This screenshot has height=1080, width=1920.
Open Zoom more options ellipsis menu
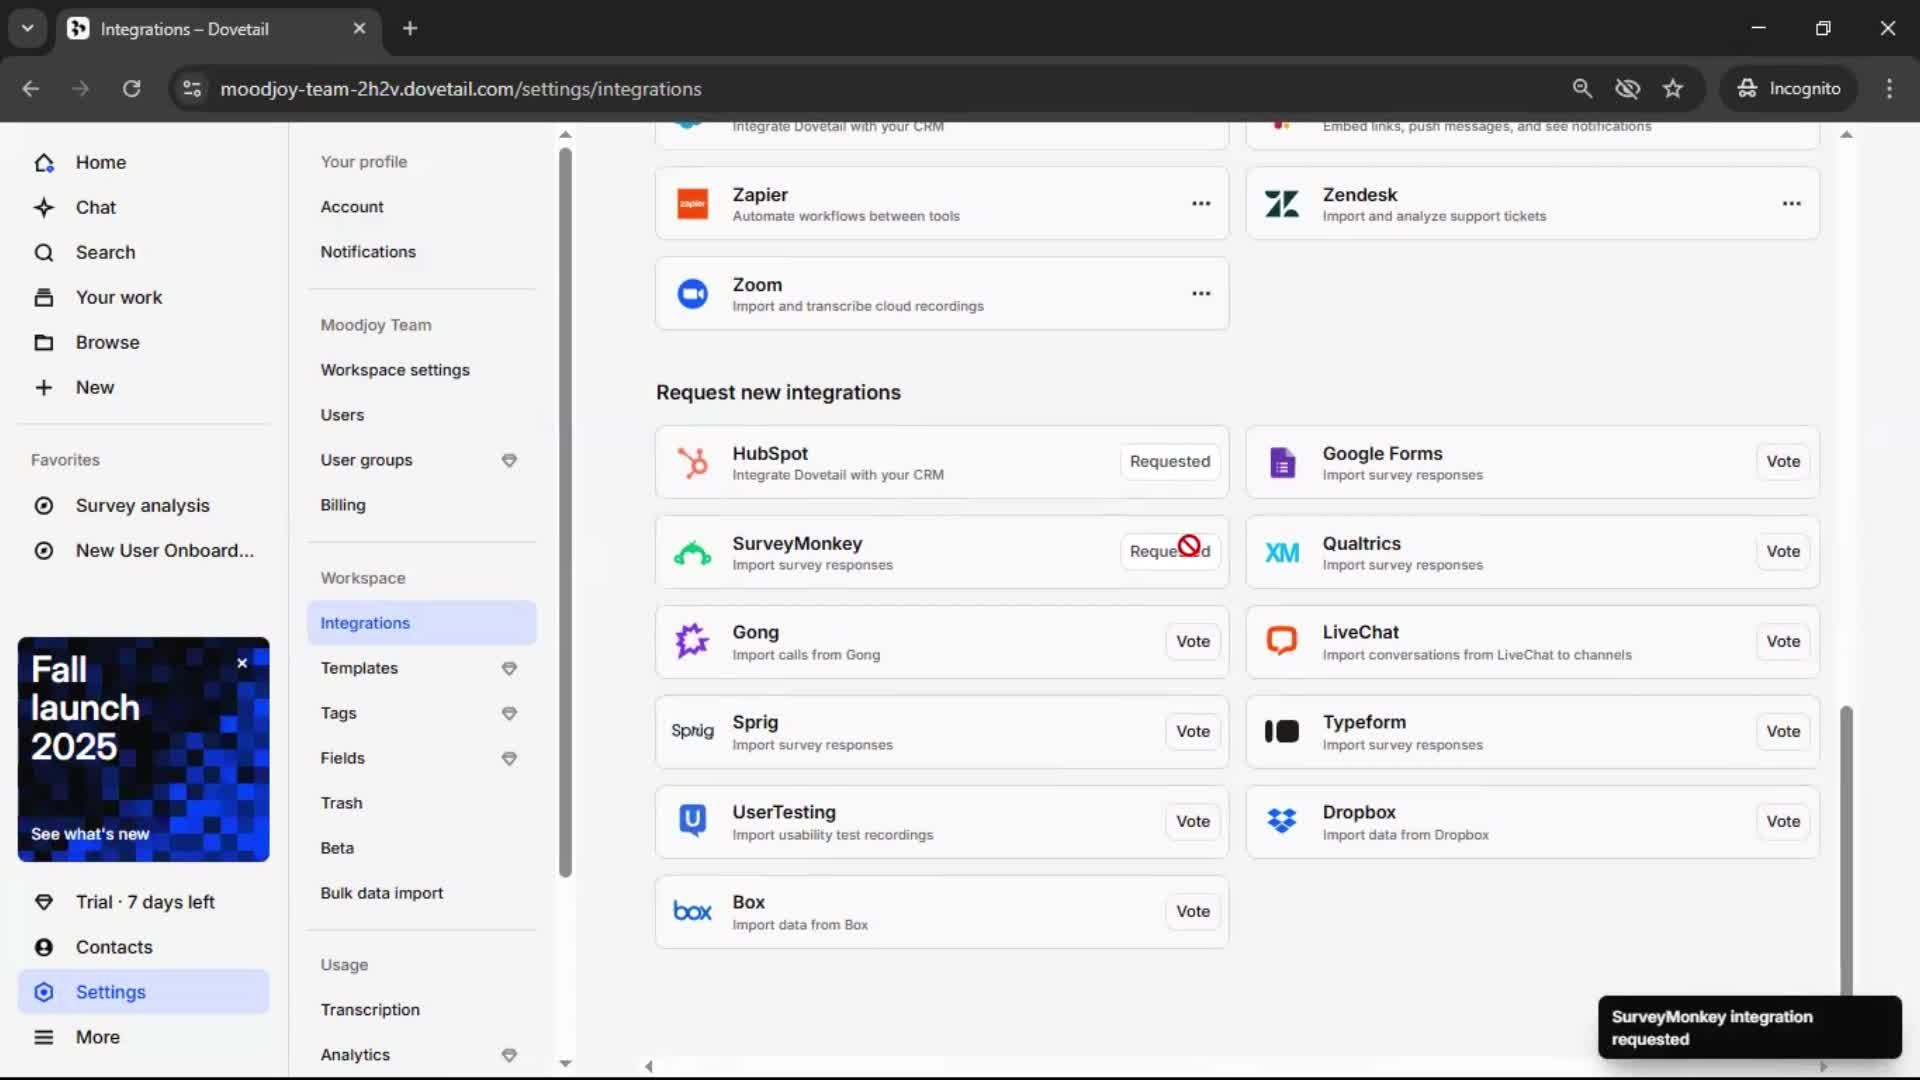tap(1201, 294)
